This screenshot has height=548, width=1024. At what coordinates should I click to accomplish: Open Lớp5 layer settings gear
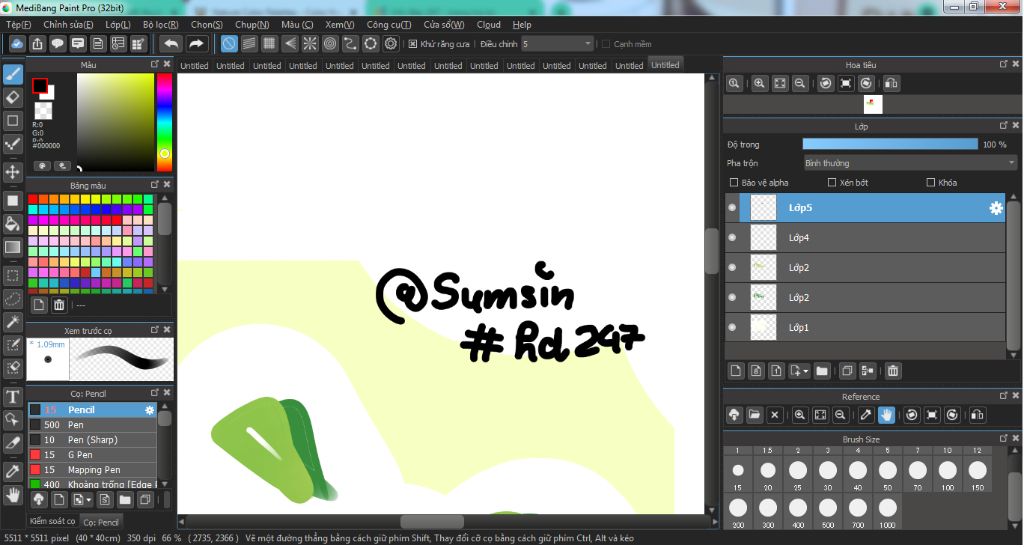(995, 208)
